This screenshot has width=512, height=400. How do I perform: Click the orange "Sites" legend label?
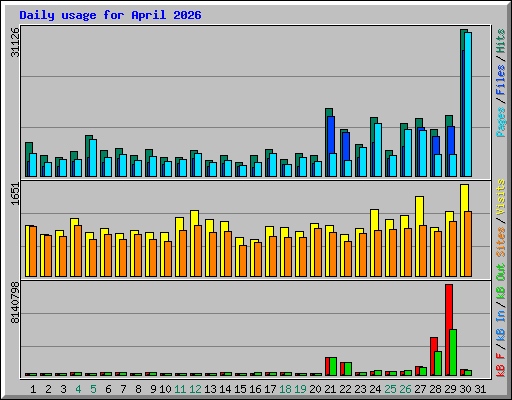point(501,242)
